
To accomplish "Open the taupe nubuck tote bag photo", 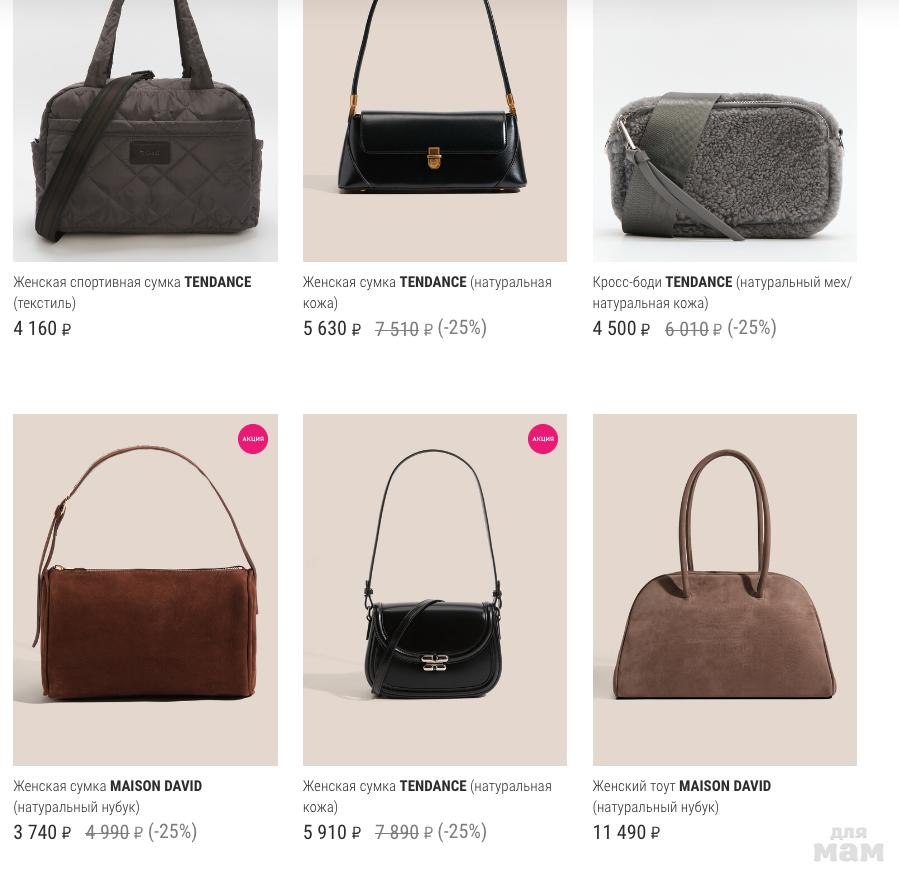I will [725, 590].
